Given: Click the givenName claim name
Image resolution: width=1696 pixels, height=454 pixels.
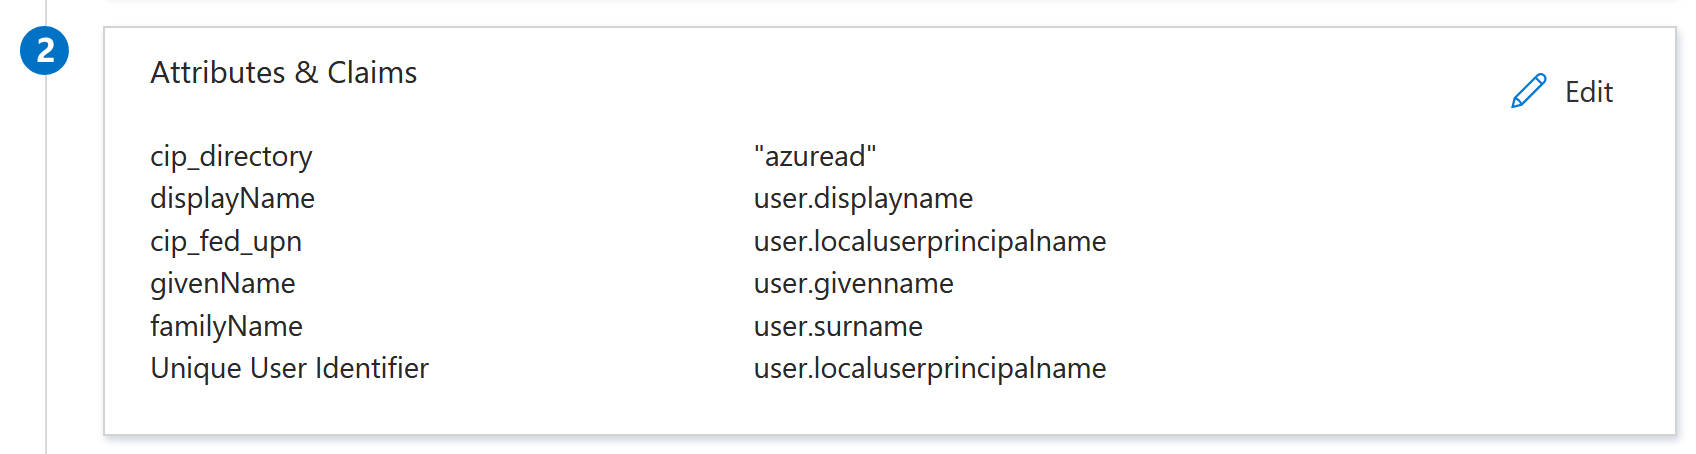Looking at the screenshot, I should (x=223, y=284).
